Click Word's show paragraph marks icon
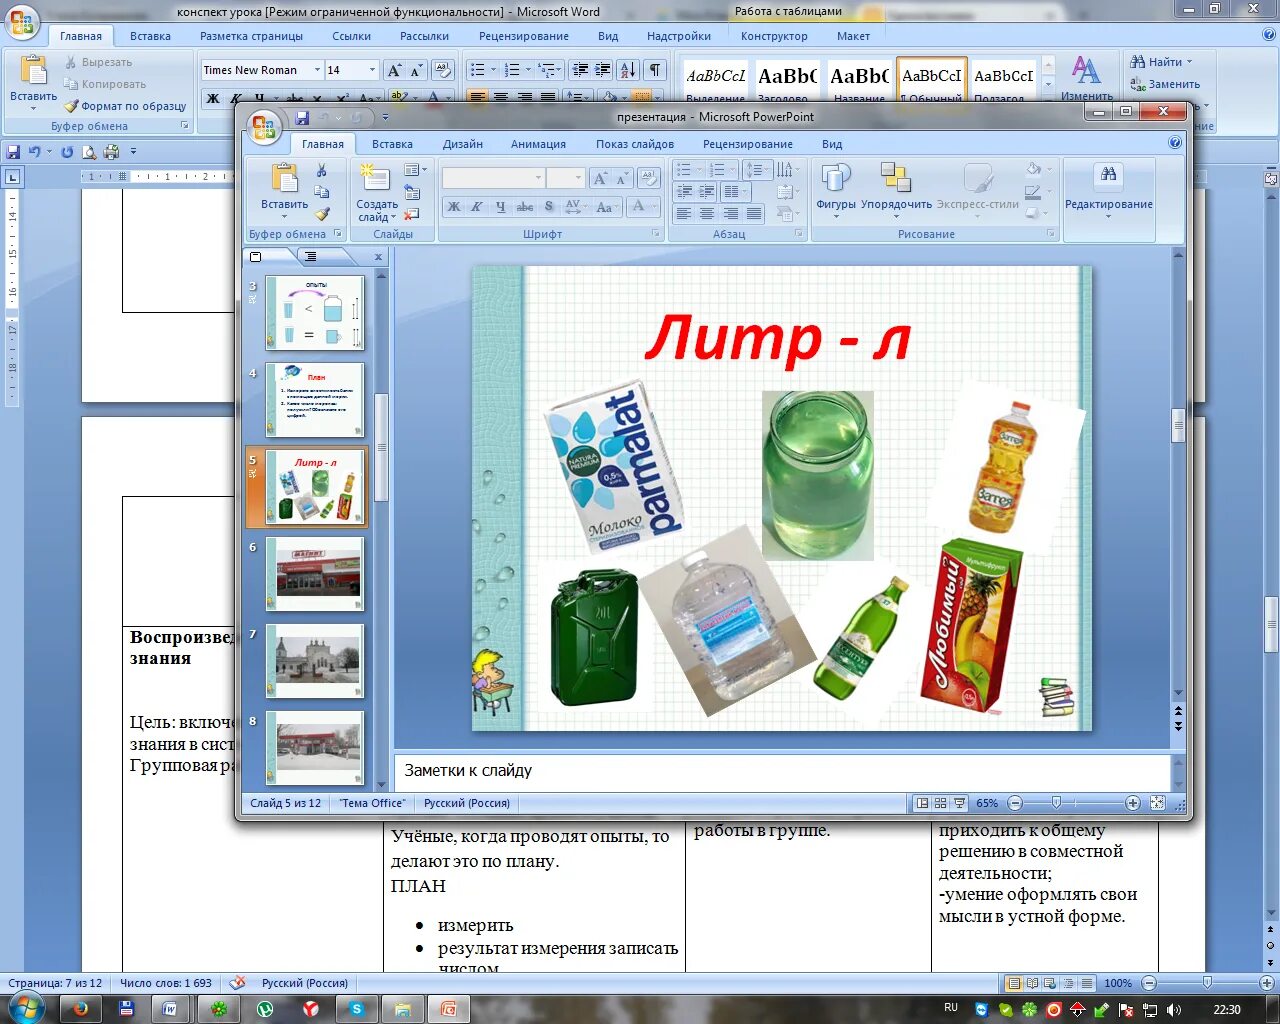 click(x=654, y=70)
